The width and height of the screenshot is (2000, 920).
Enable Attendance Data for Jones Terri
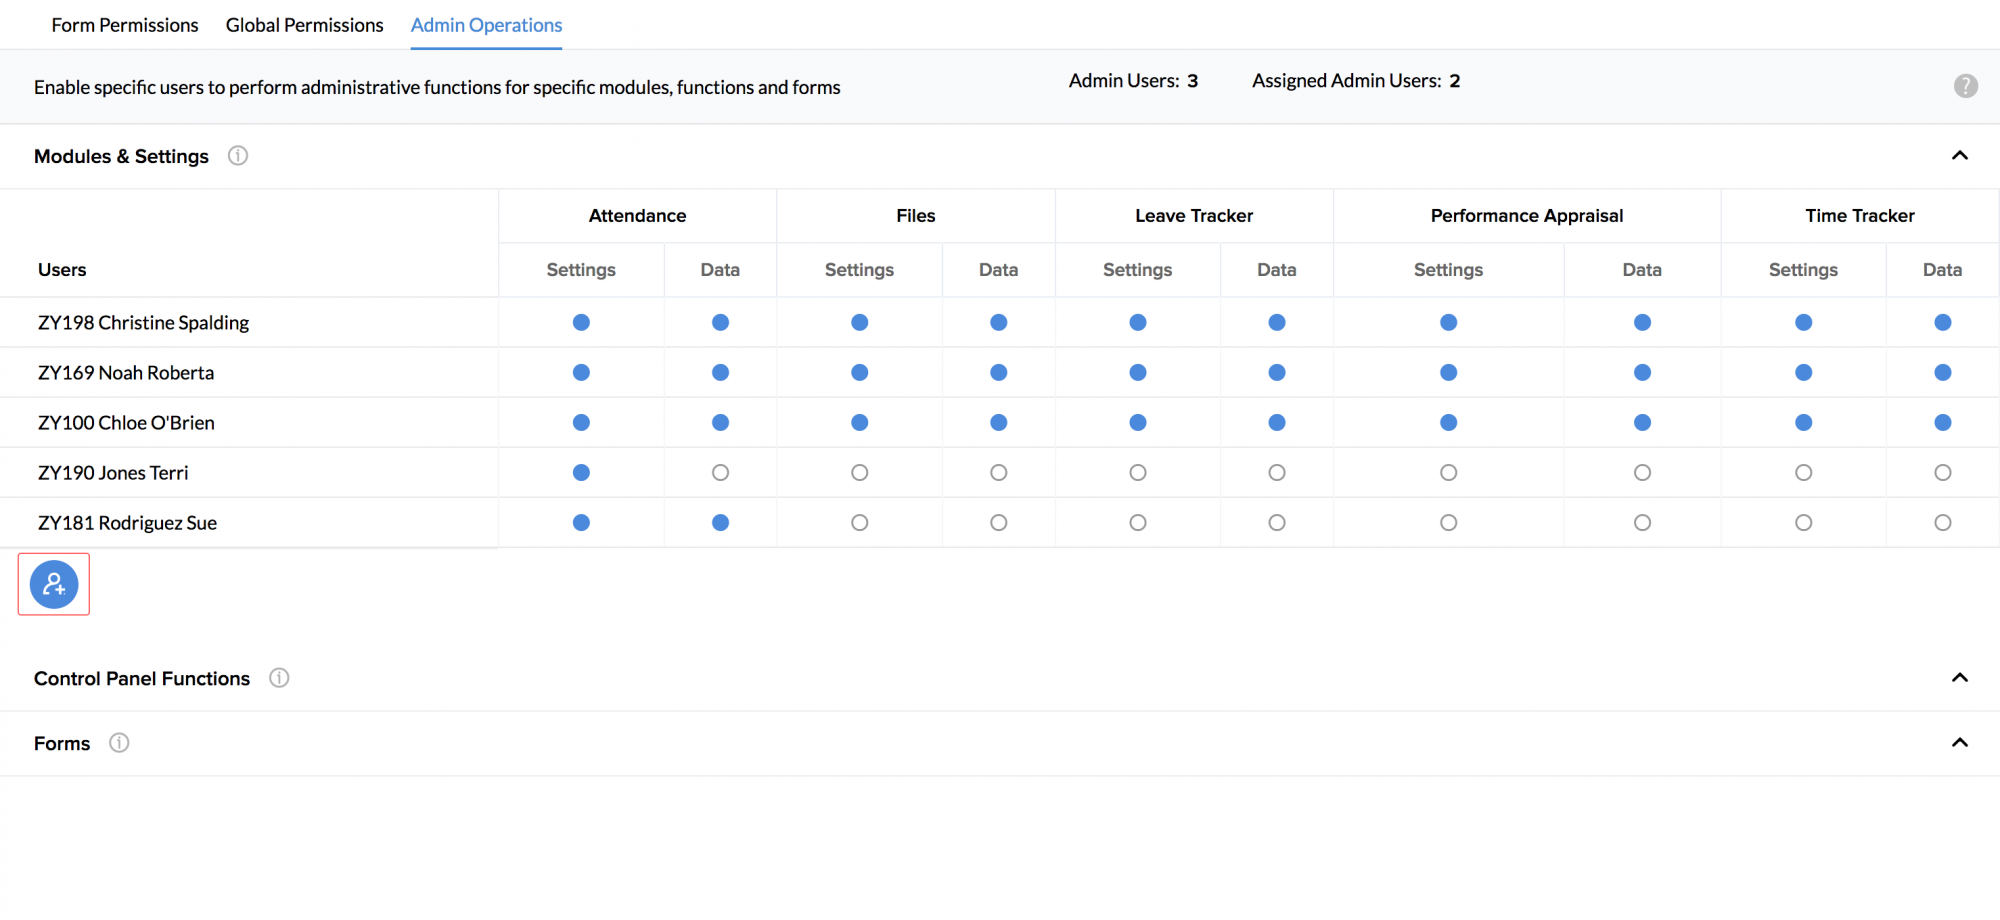[x=720, y=473]
